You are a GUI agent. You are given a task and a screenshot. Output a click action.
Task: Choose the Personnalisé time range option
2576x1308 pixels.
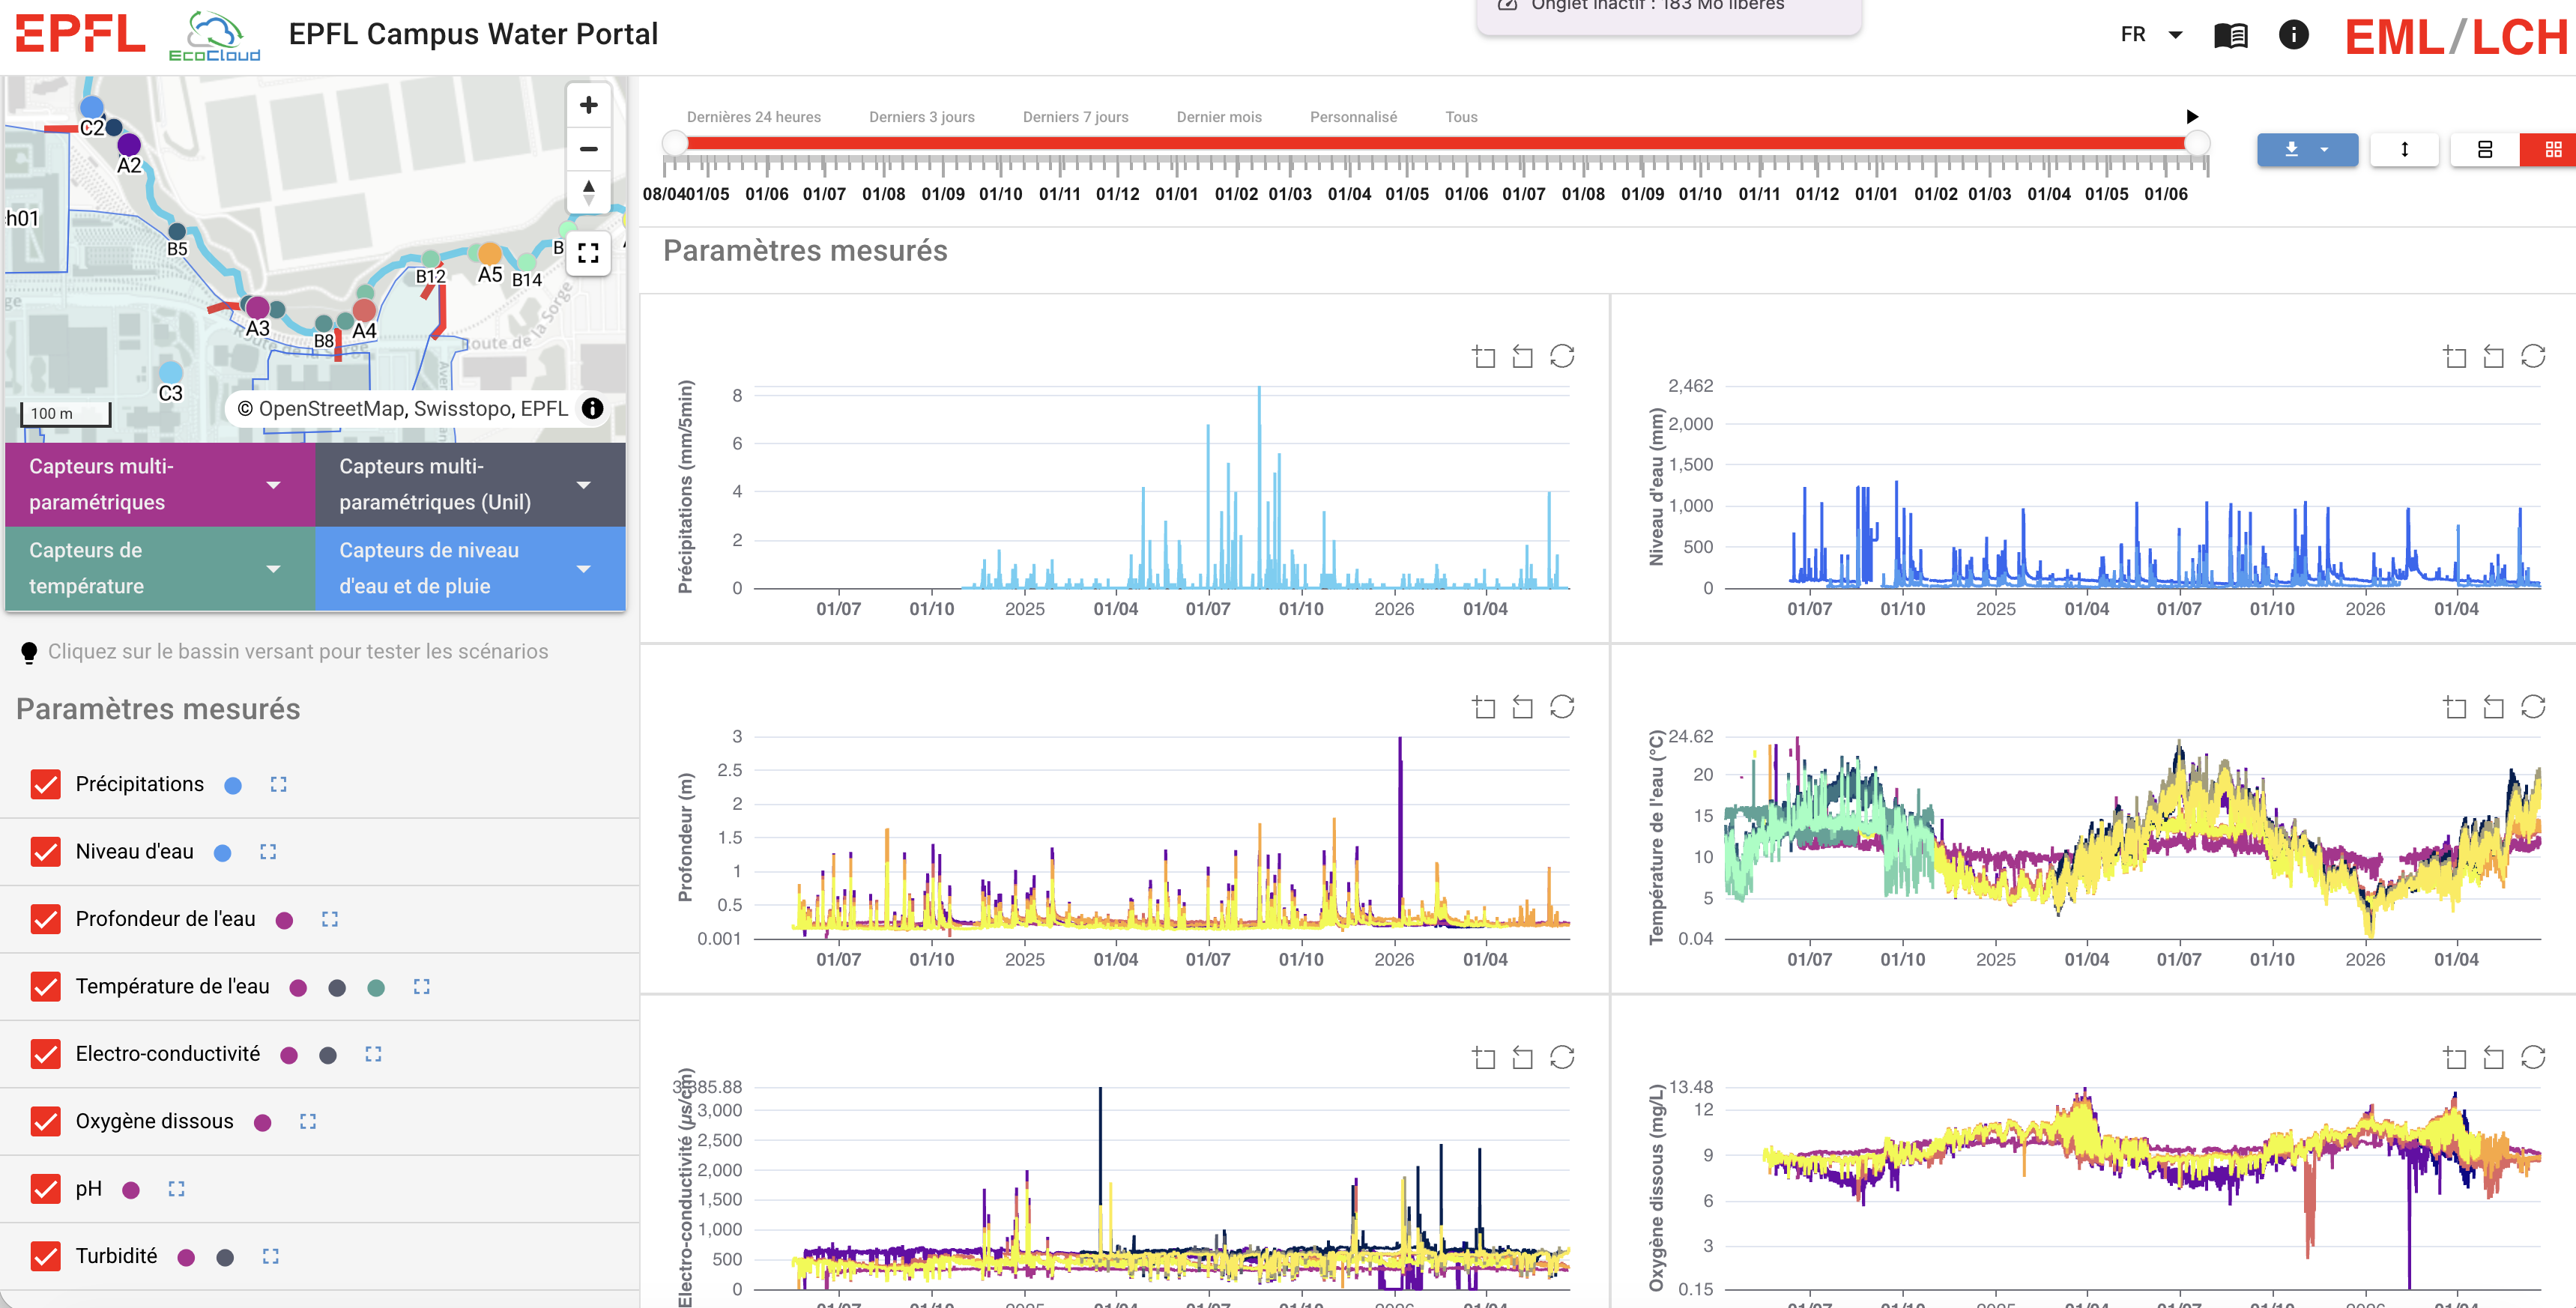tap(1353, 117)
